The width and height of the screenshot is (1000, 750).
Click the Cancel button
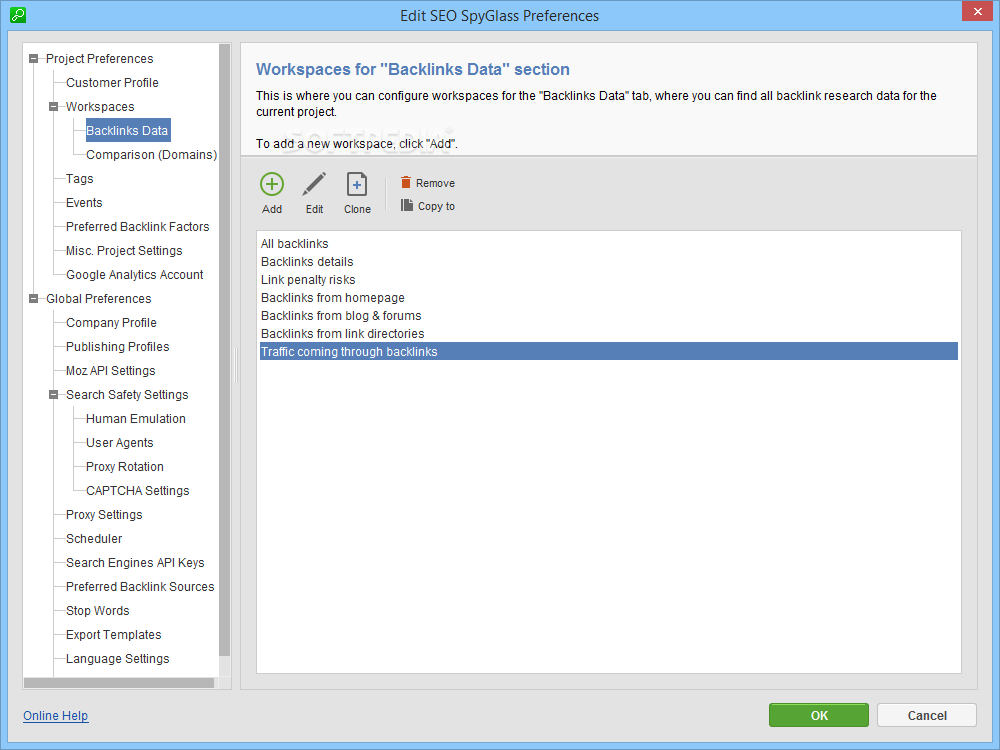(x=927, y=716)
